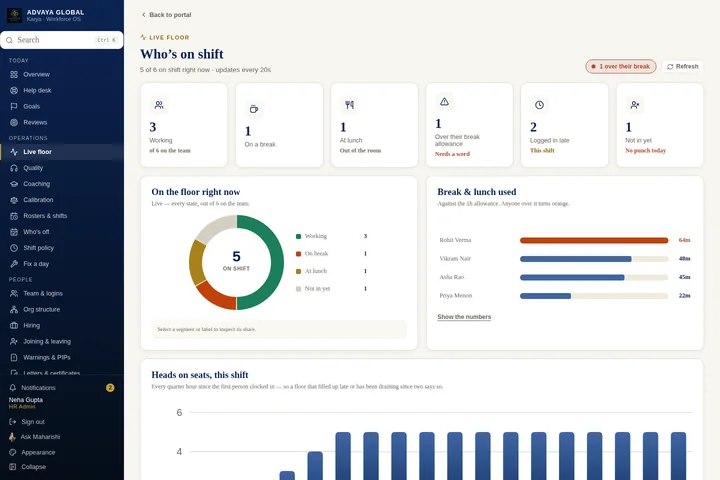720x480 pixels.
Task: Click the Goals flag icon
Action: pos(14,107)
